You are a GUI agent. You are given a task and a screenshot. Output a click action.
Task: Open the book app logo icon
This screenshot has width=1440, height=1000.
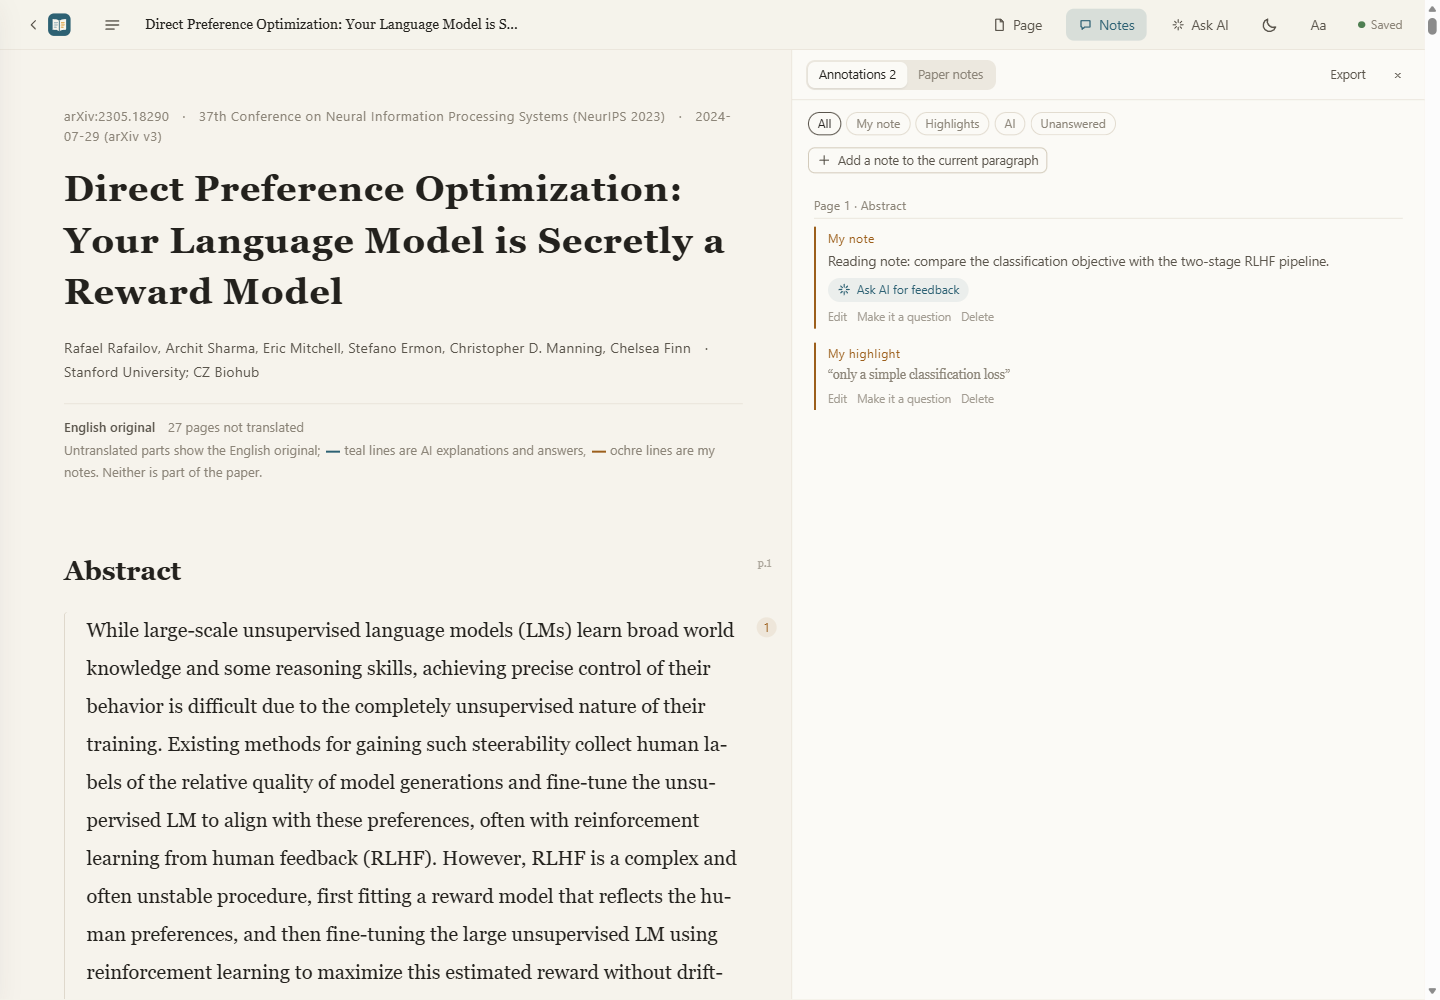click(x=60, y=25)
